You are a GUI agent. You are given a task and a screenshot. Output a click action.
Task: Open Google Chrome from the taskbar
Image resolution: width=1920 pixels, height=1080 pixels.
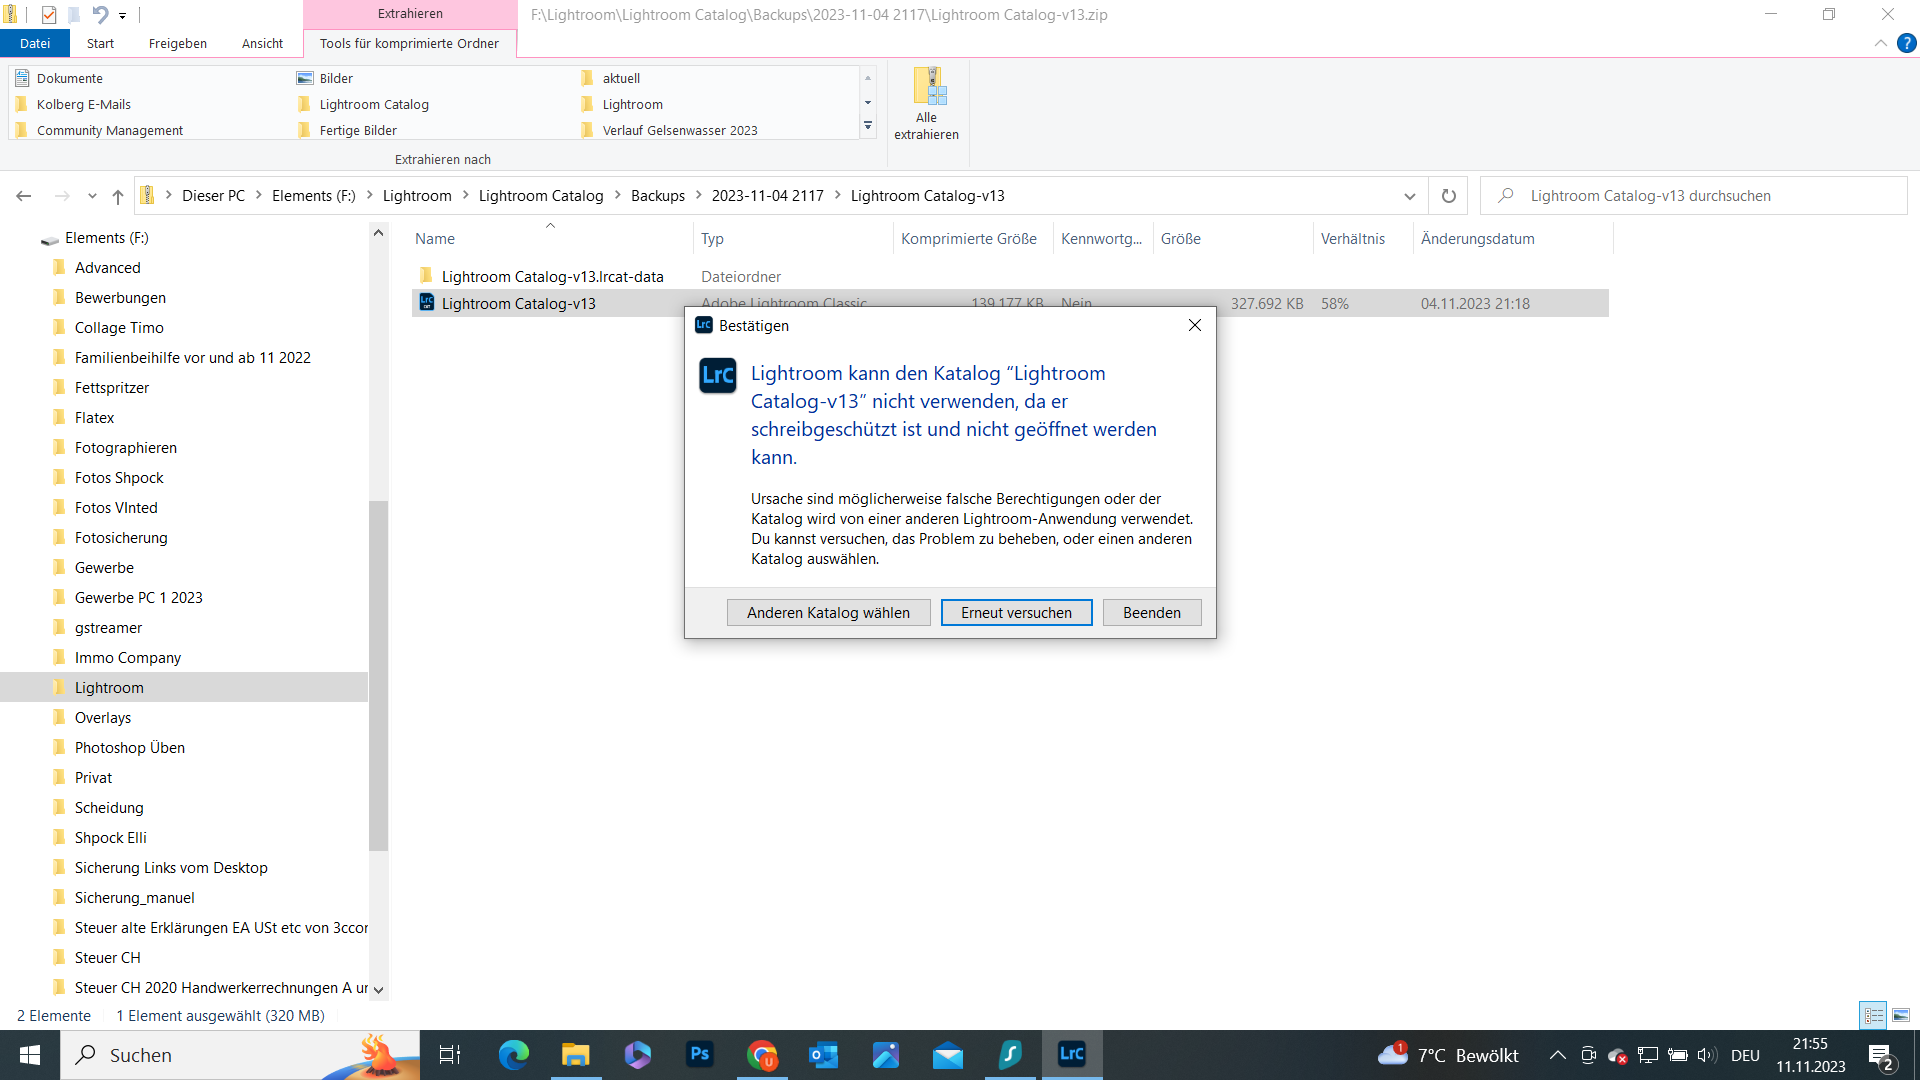[762, 1055]
